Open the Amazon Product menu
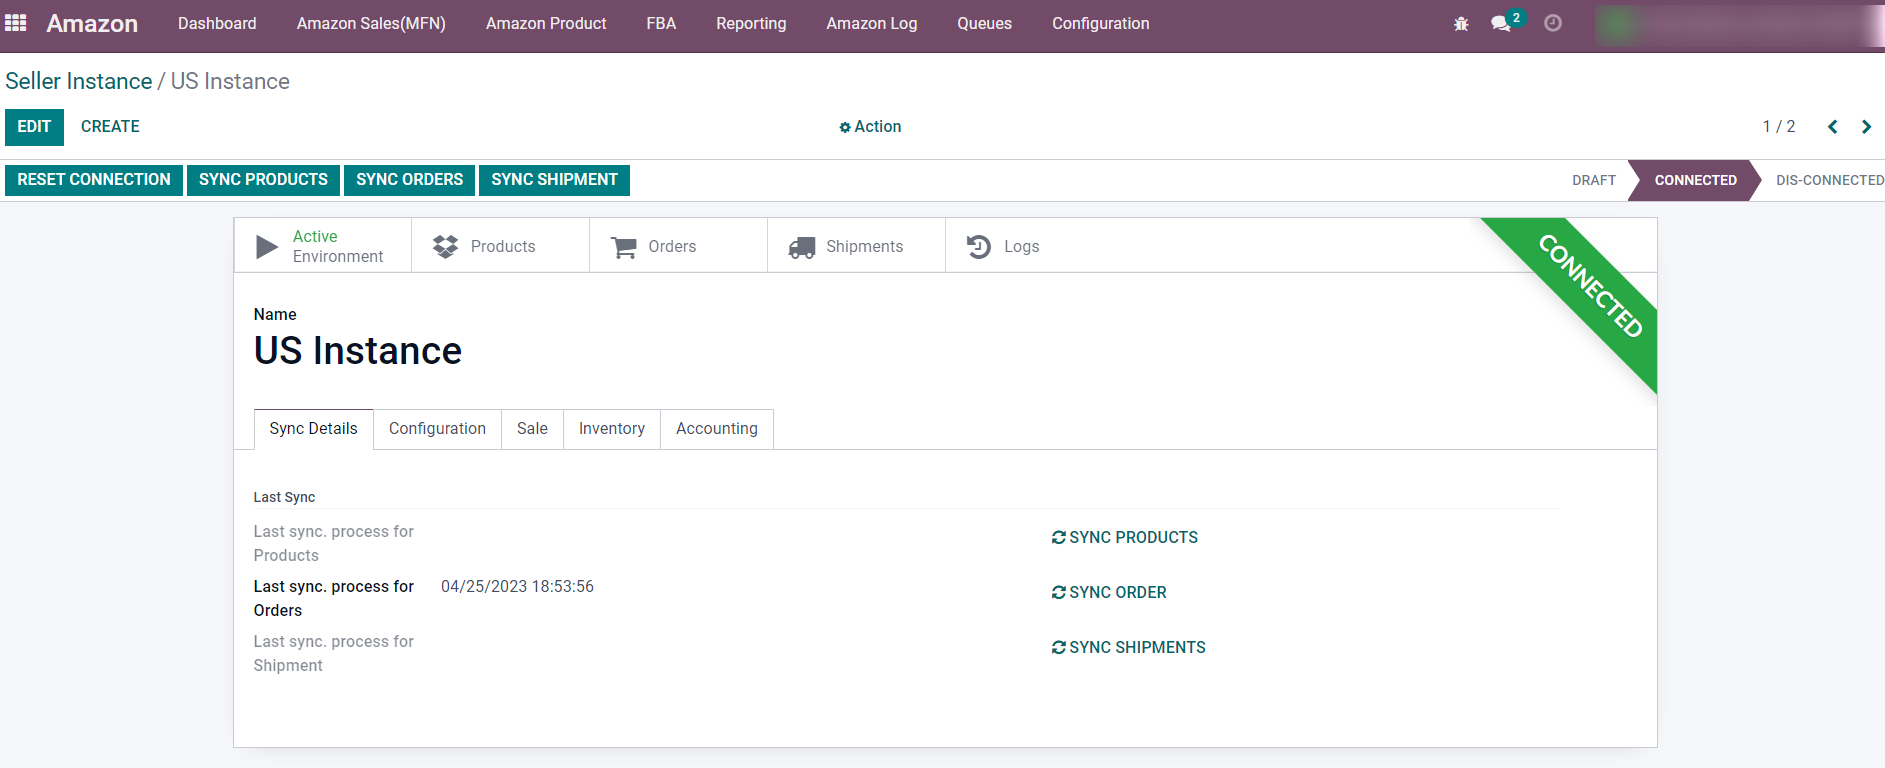This screenshot has width=1885, height=768. tap(546, 23)
